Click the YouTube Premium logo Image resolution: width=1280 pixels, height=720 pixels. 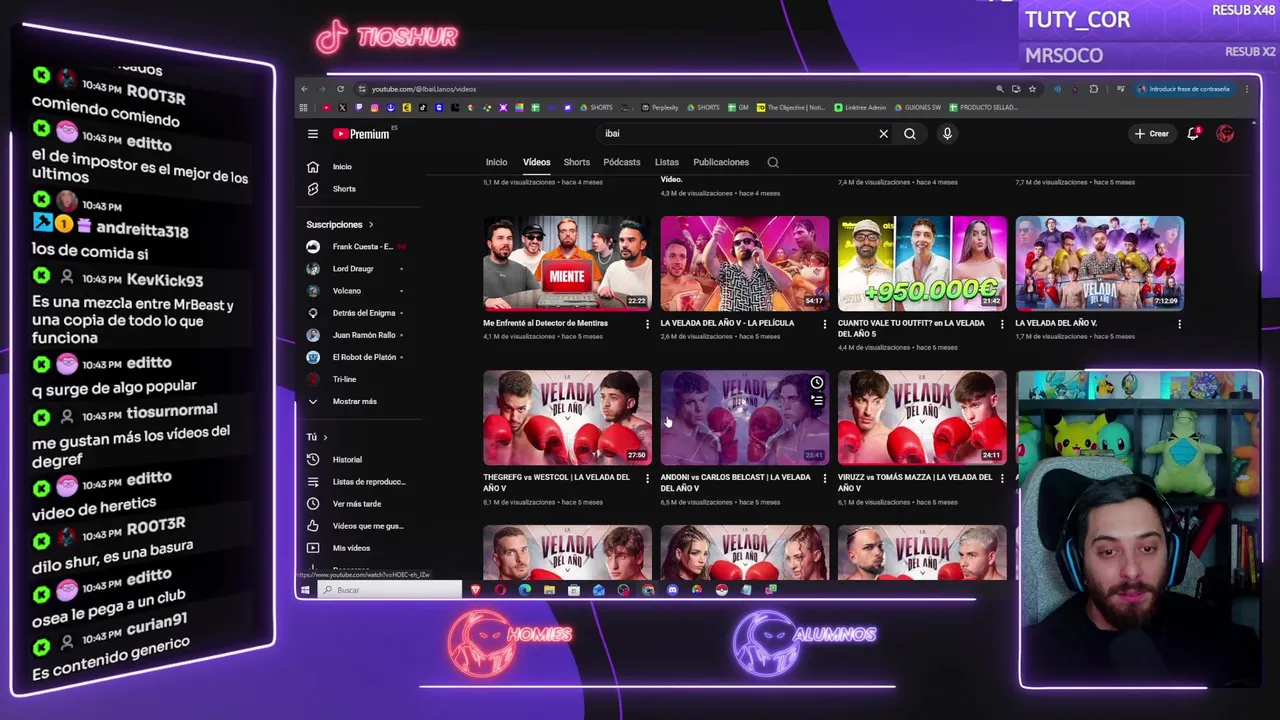point(361,134)
